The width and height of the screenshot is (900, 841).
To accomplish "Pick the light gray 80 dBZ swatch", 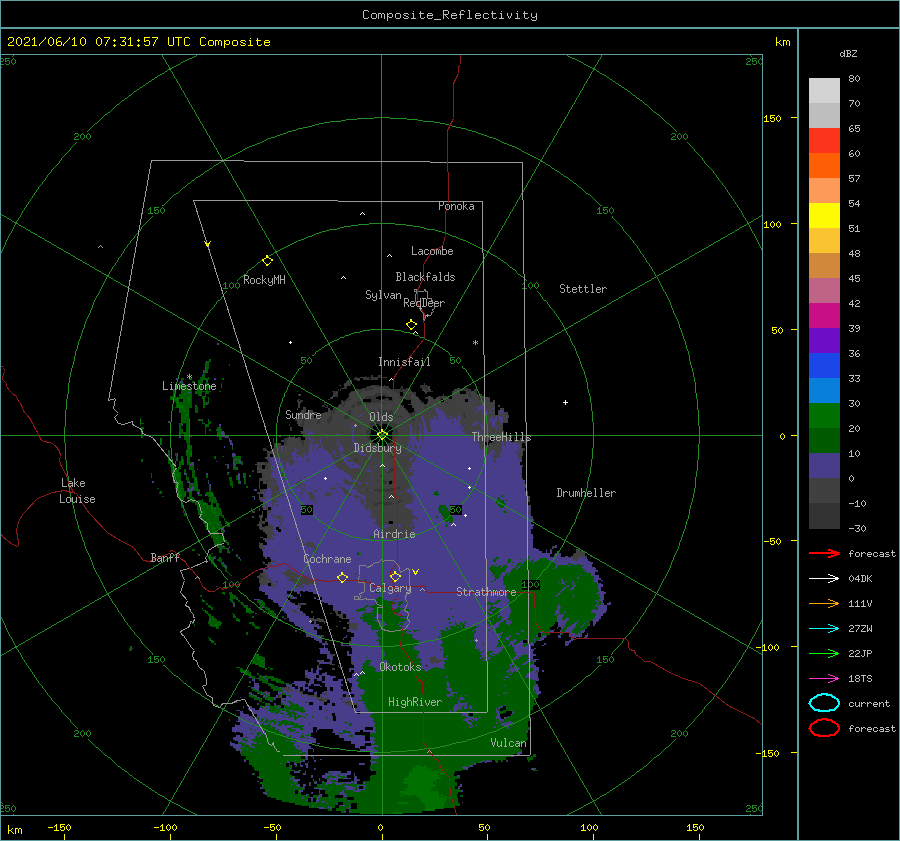I will tap(824, 90).
